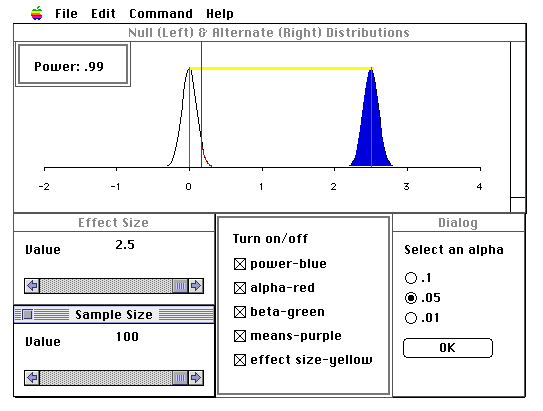Click the OK button
Image resolution: width=543 pixels, height=411 pixels.
pos(448,348)
